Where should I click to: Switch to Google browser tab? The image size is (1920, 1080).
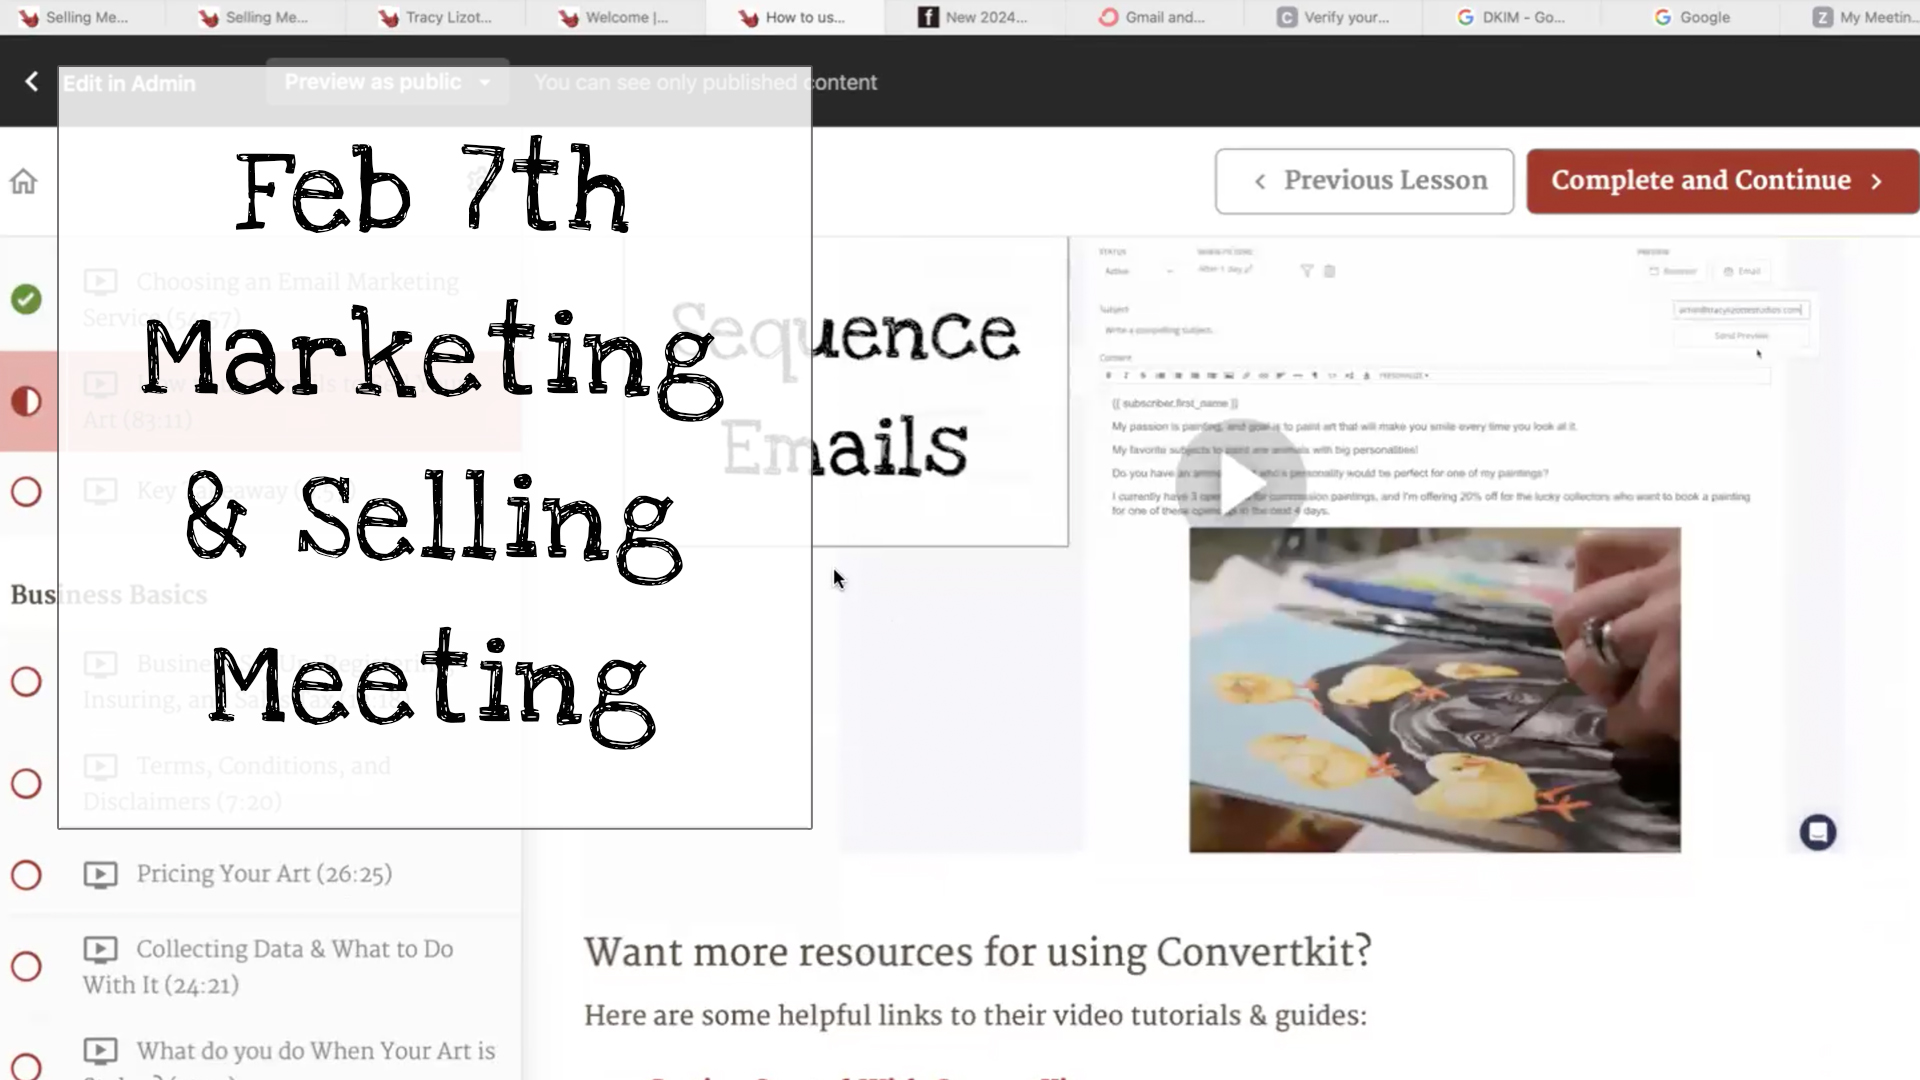(x=1692, y=17)
